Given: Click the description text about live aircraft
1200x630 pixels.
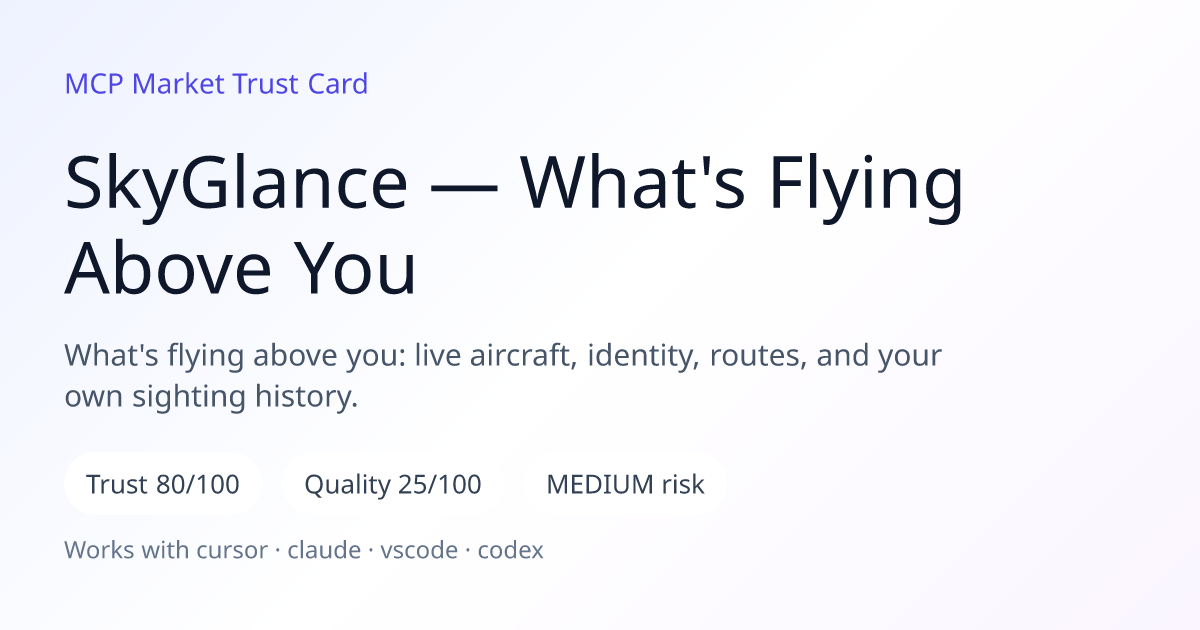Looking at the screenshot, I should pos(503,376).
